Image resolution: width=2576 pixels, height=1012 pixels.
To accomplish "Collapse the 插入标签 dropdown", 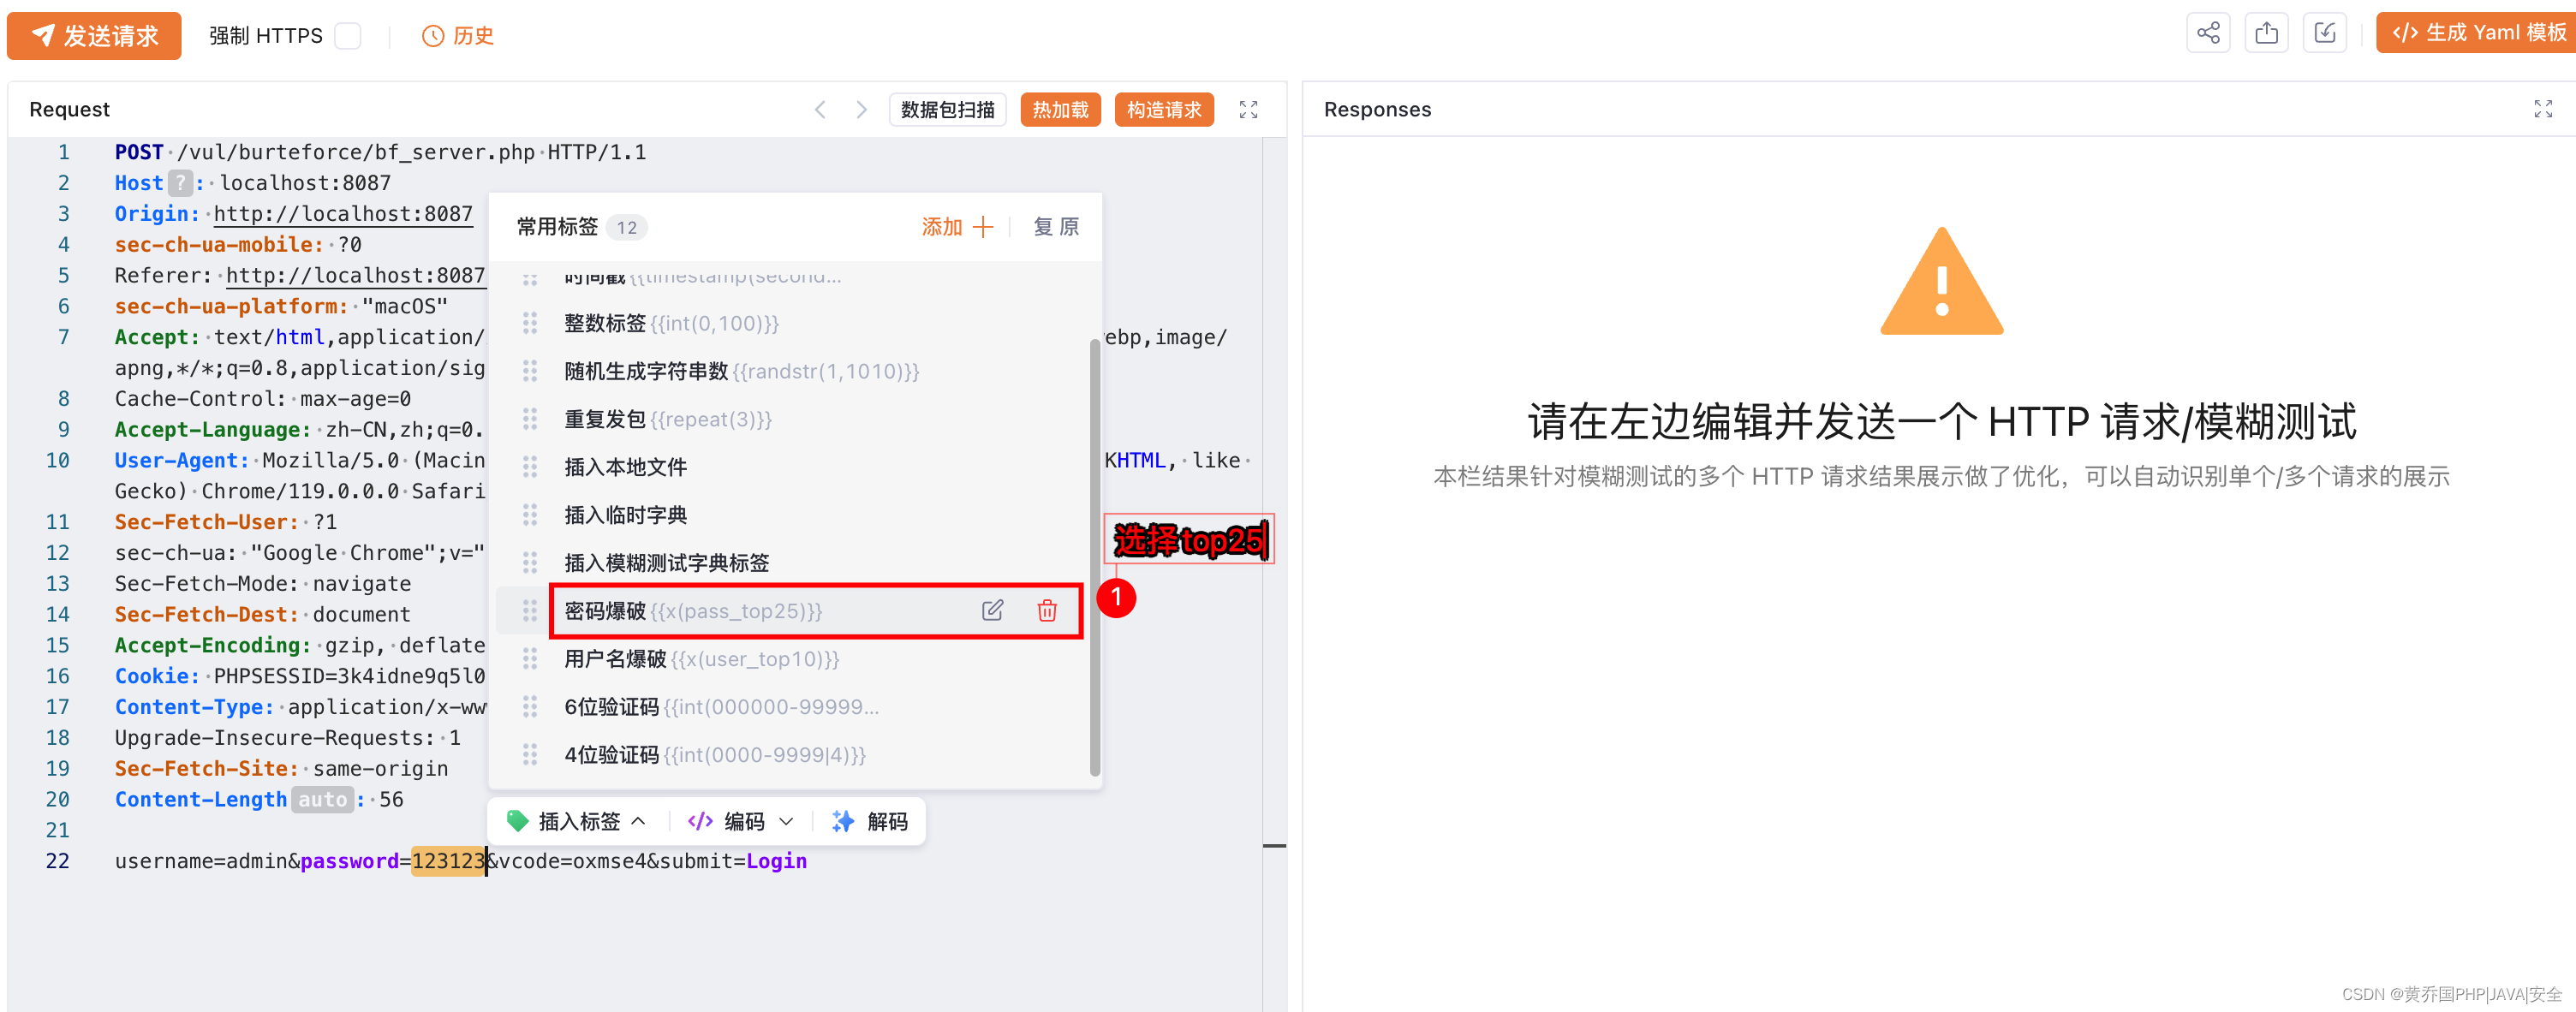I will coord(576,822).
